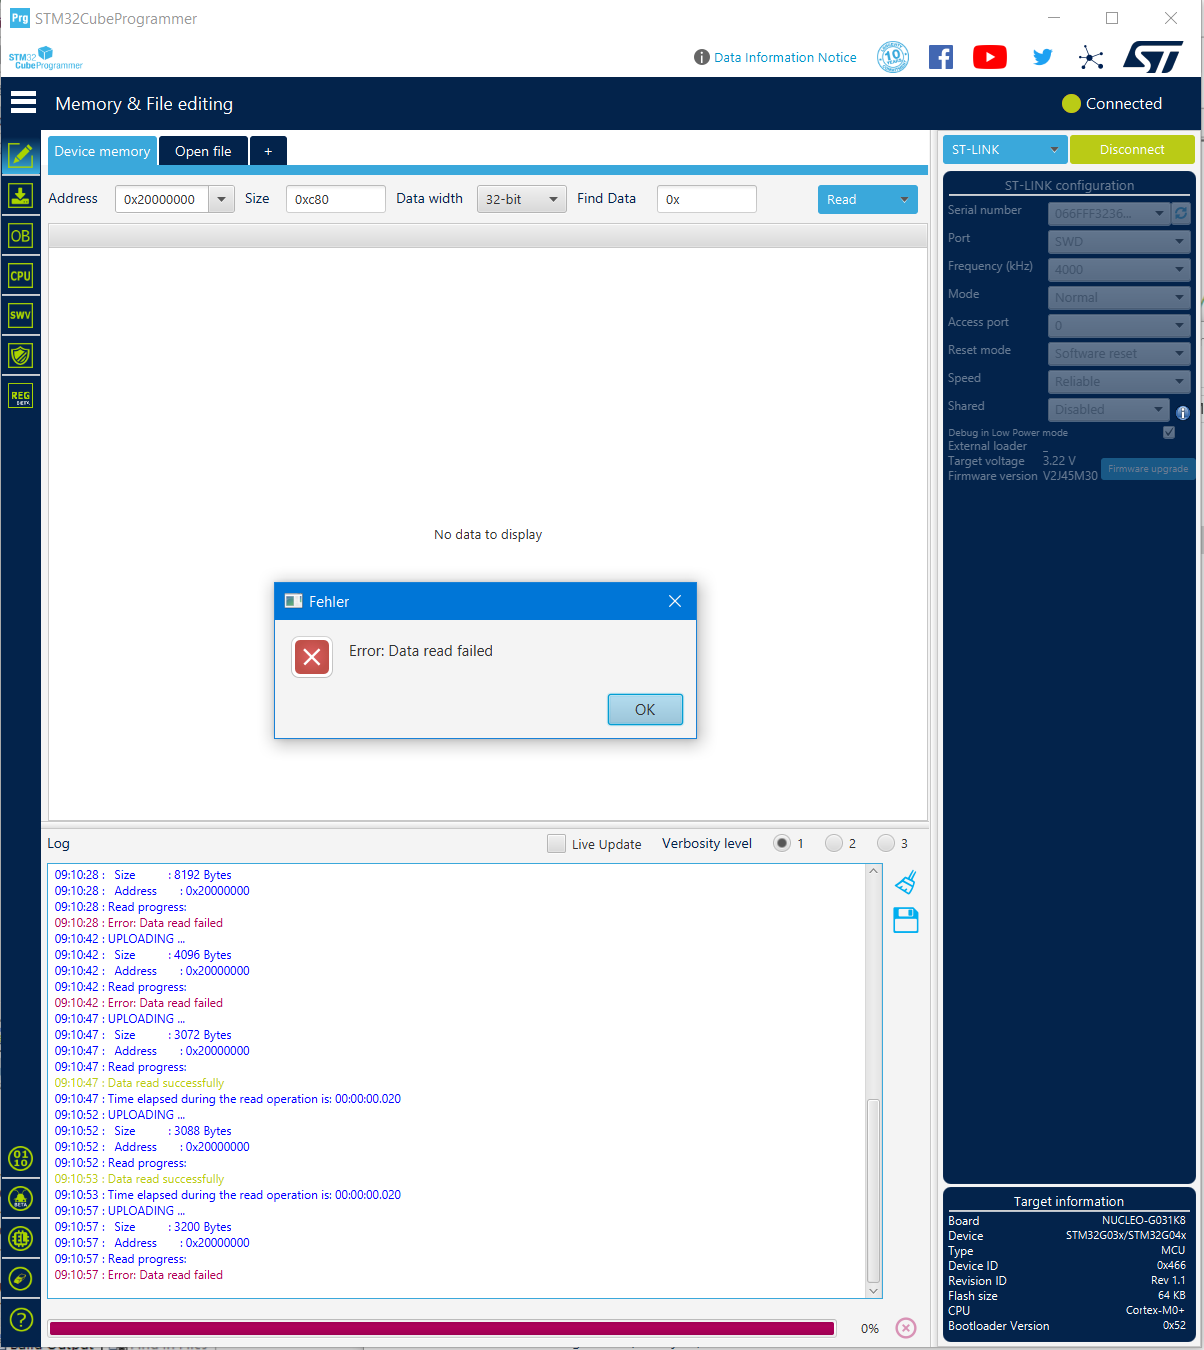This screenshot has width=1204, height=1350.
Task: Open the SWV viewer panel
Action: [x=20, y=315]
